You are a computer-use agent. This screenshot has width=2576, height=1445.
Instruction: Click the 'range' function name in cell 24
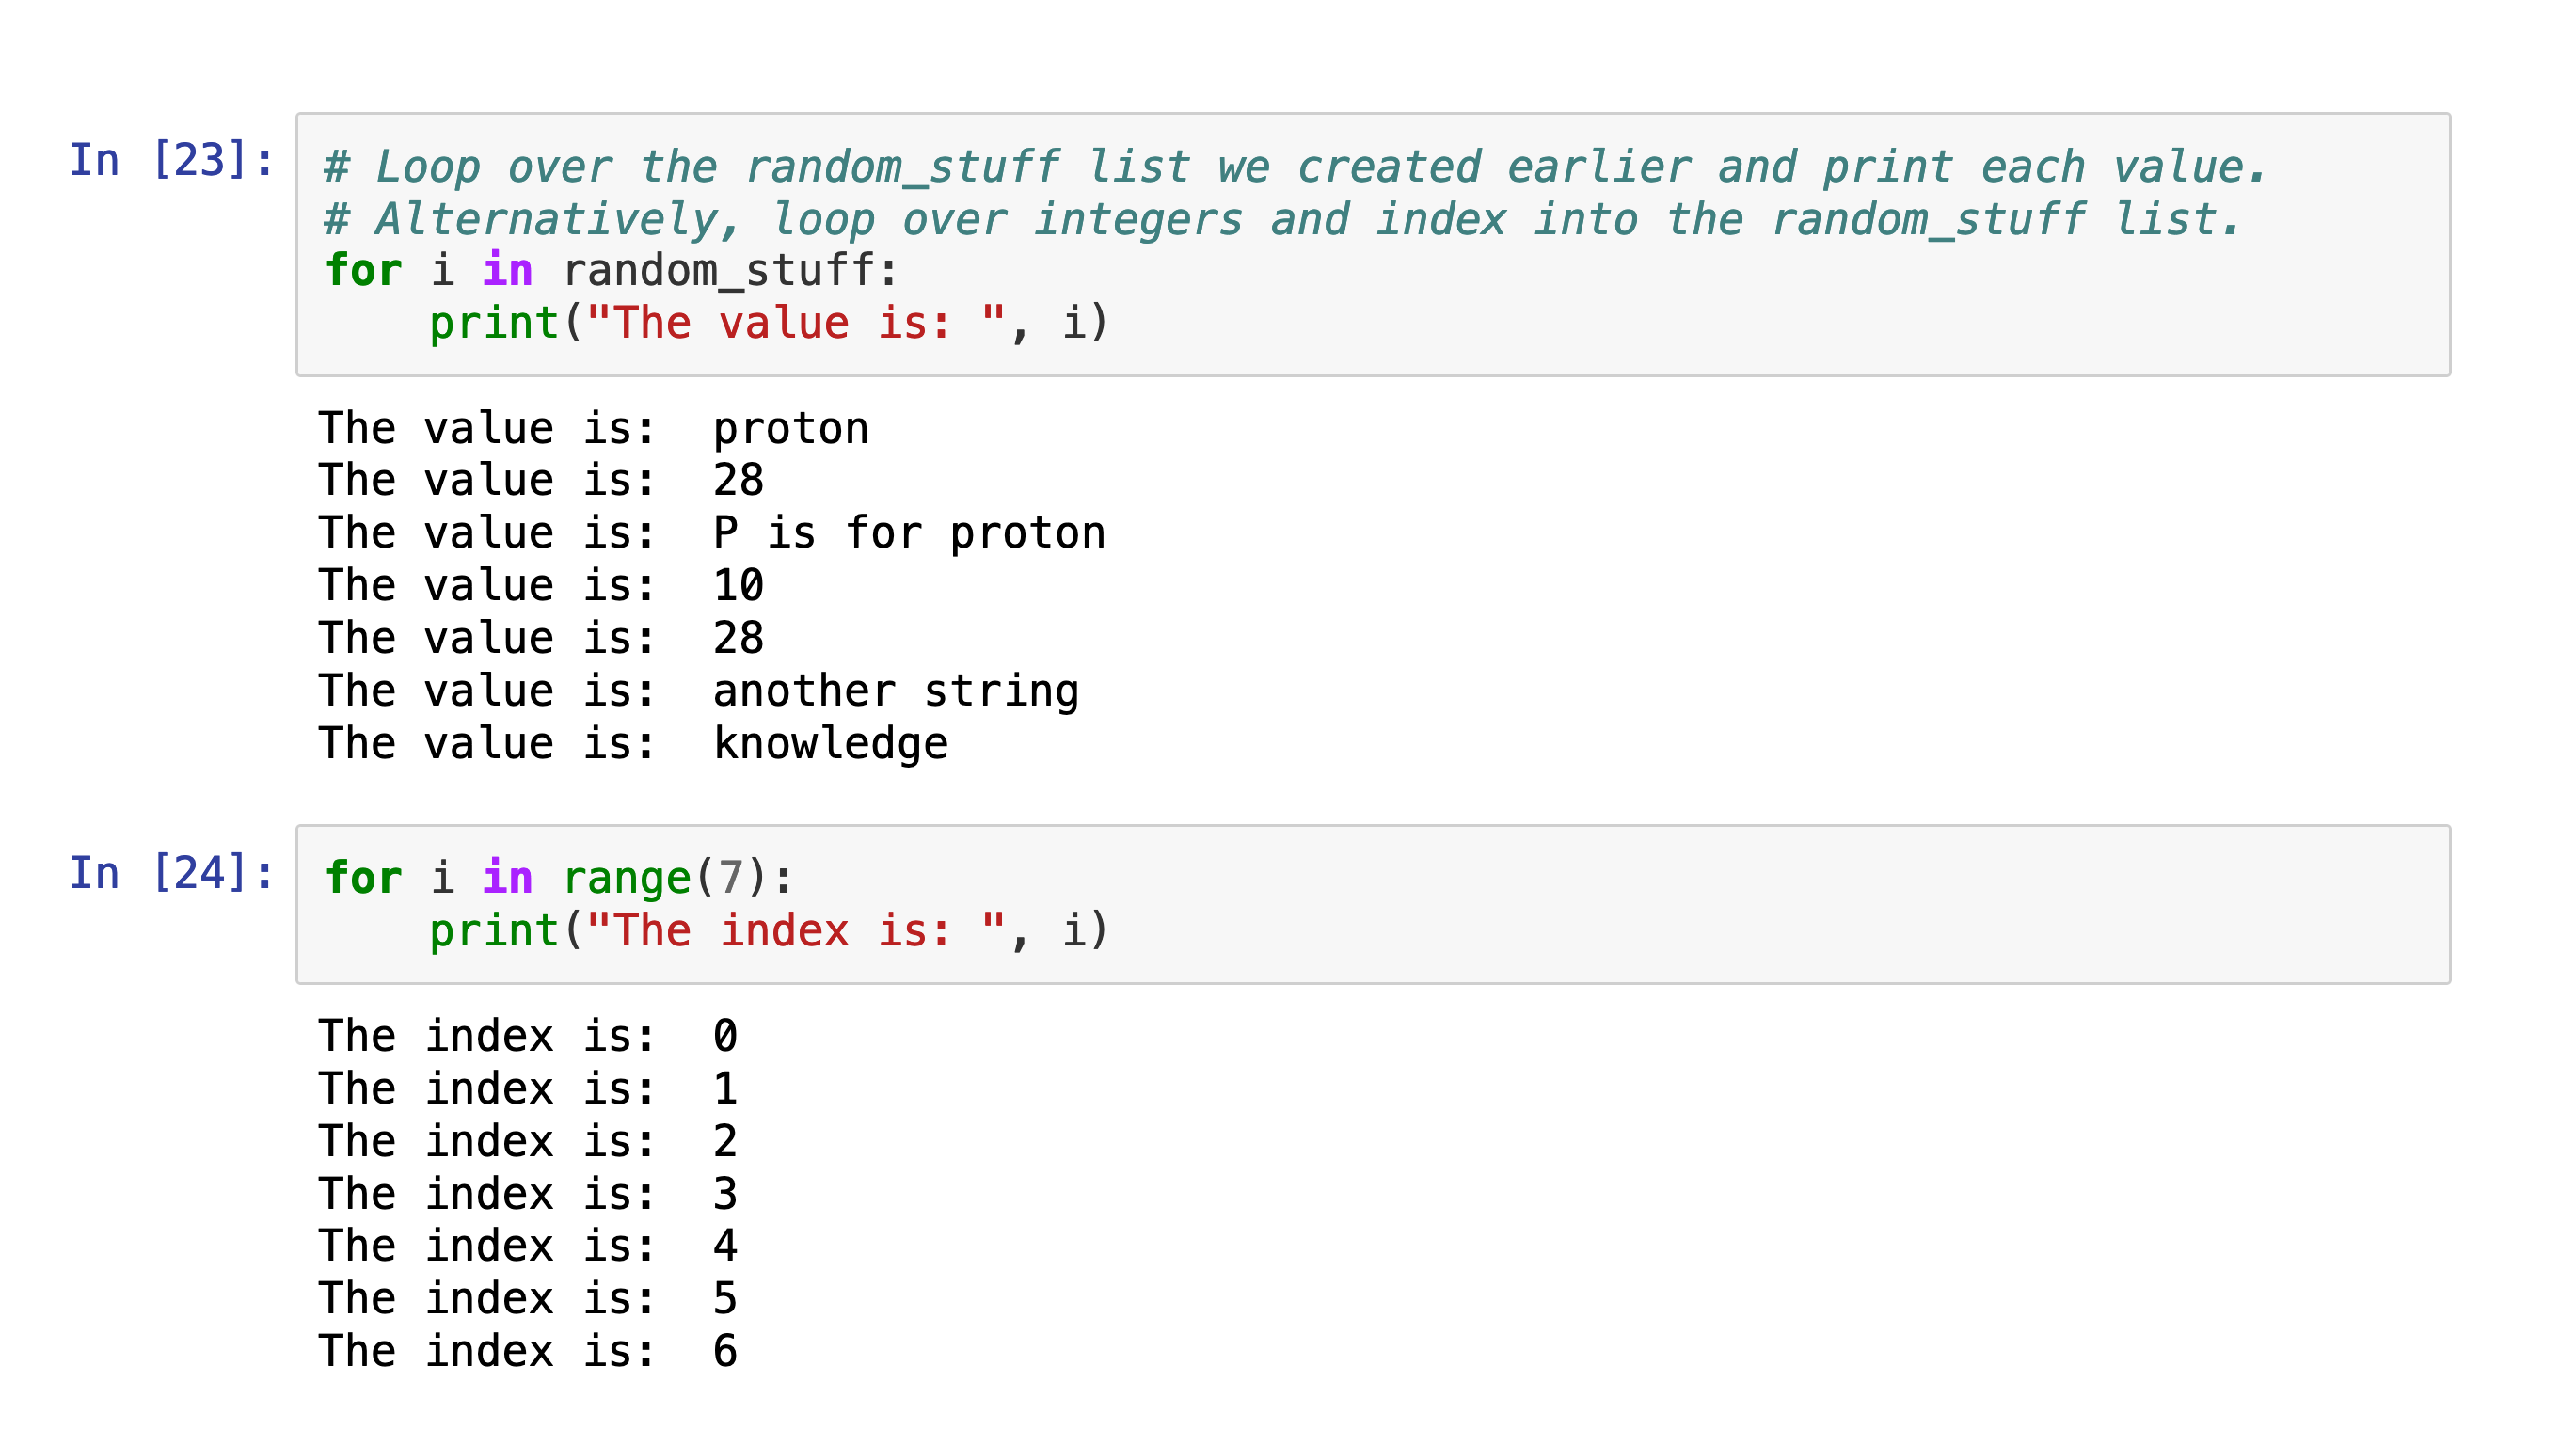tap(626, 878)
